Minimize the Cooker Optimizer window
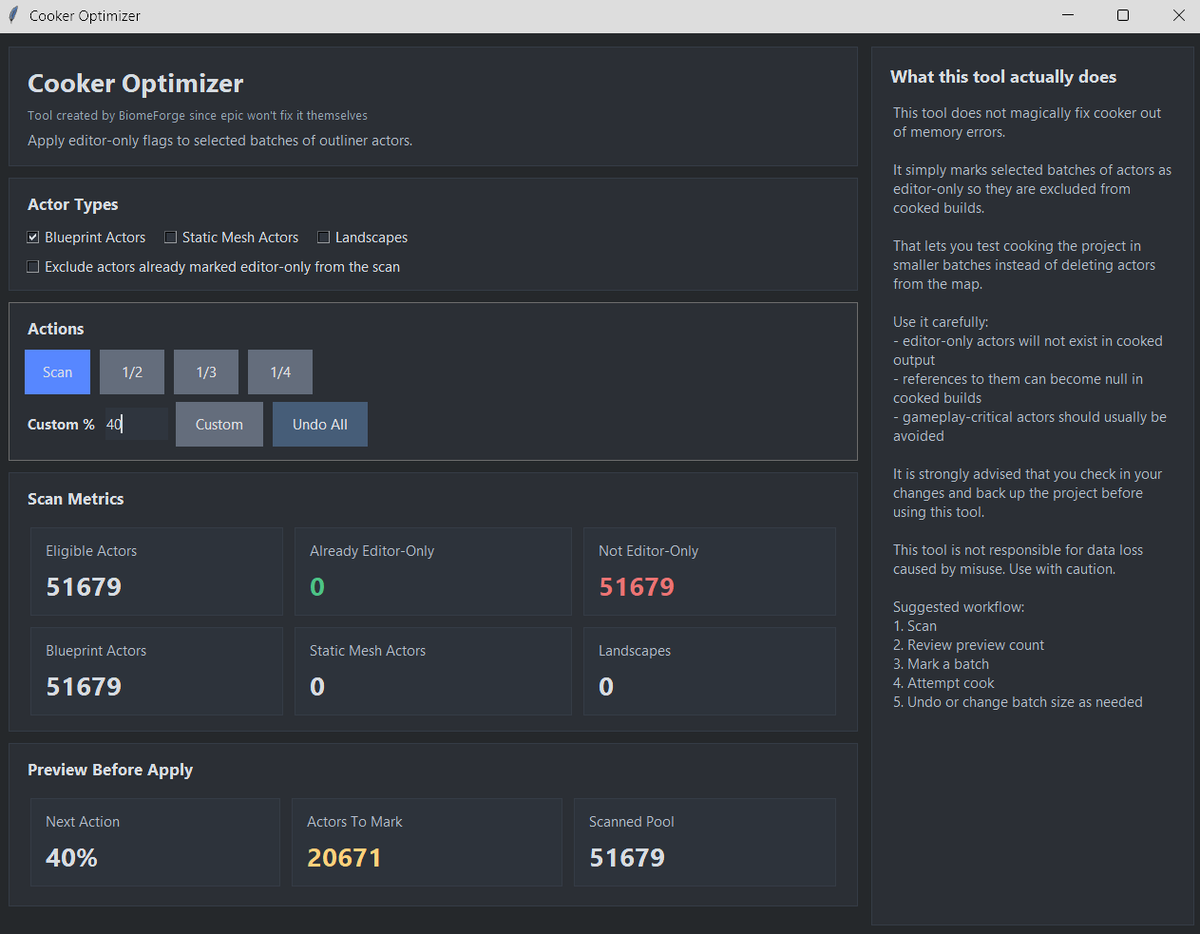 point(1068,16)
